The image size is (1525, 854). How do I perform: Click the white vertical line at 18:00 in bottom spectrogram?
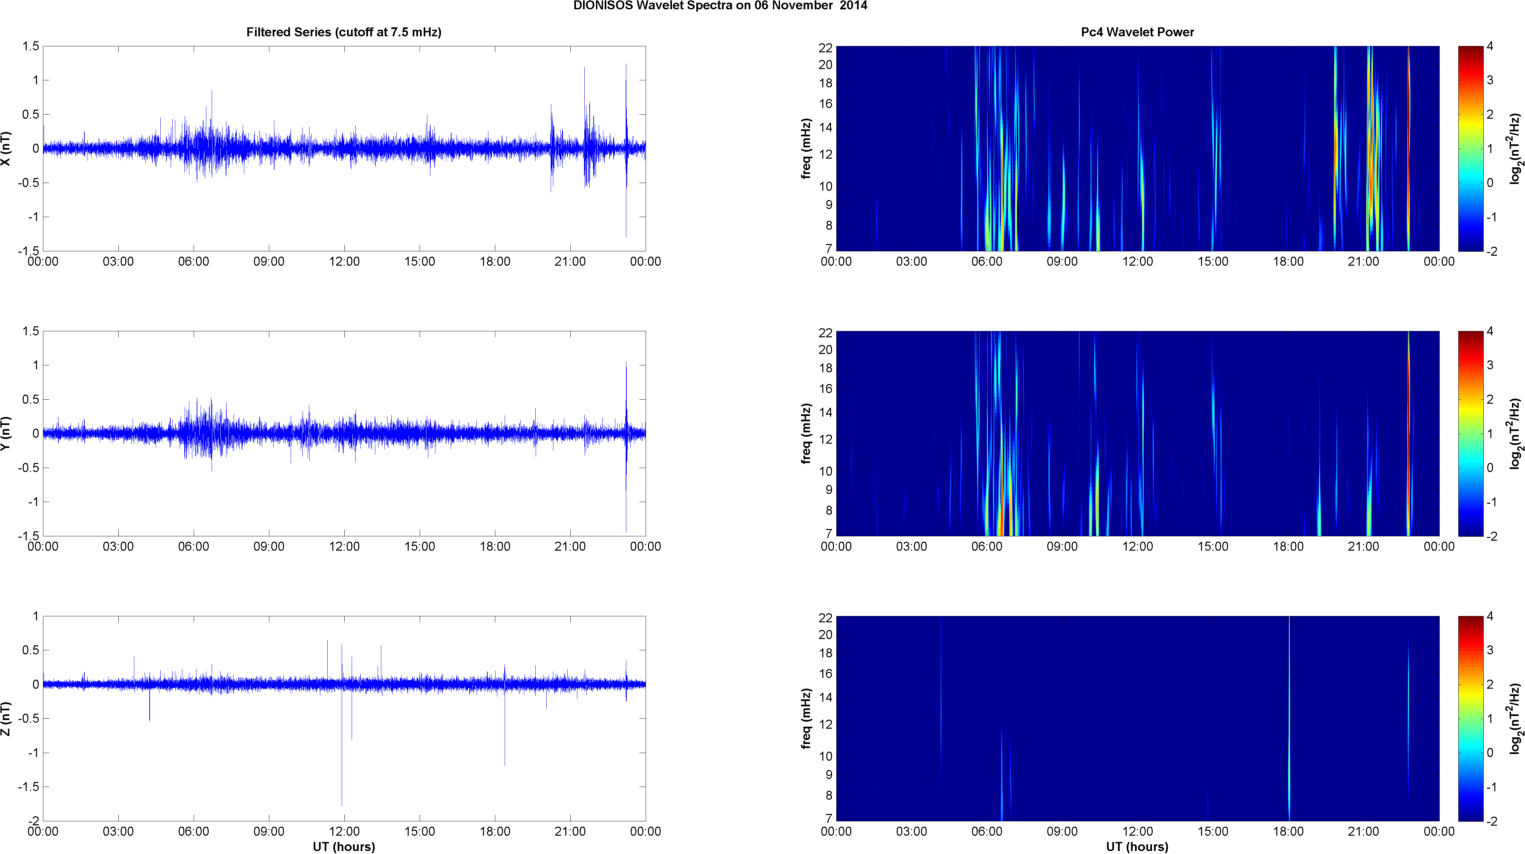[x=1289, y=718]
